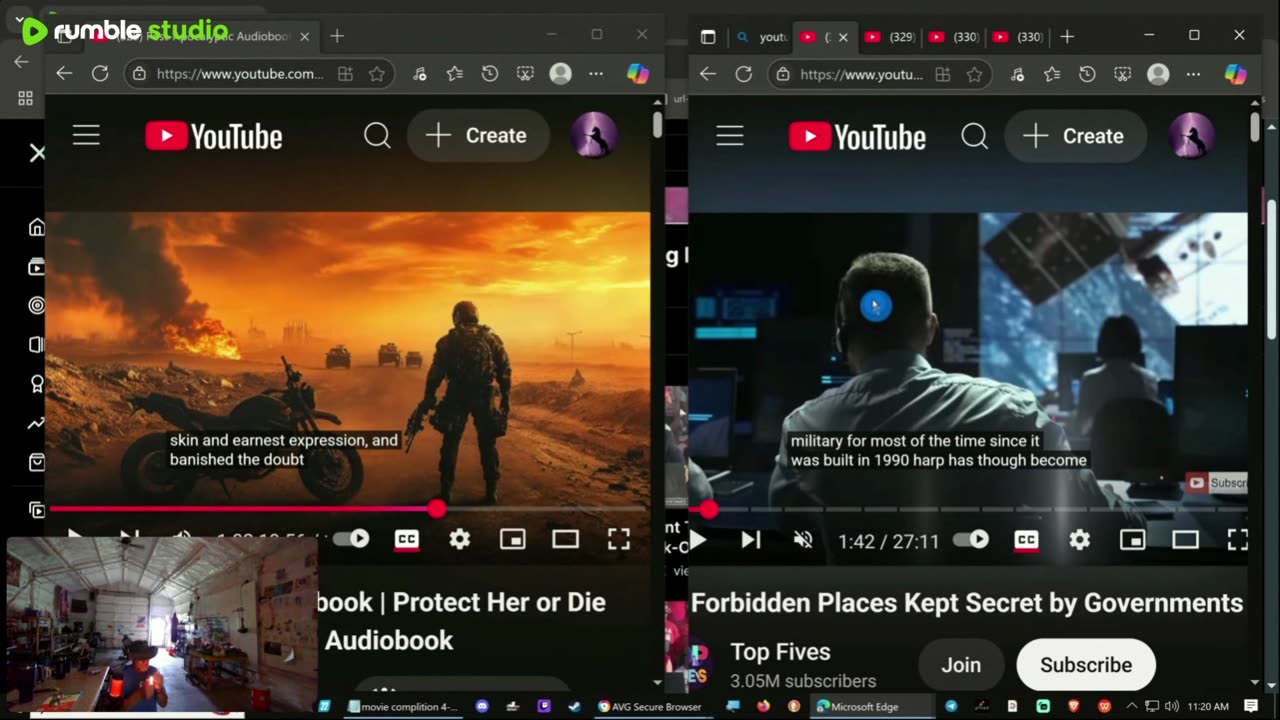Viewport: 1280px width, 720px height.
Task: Take a screenshot in the right Edge window
Action: point(1122,74)
